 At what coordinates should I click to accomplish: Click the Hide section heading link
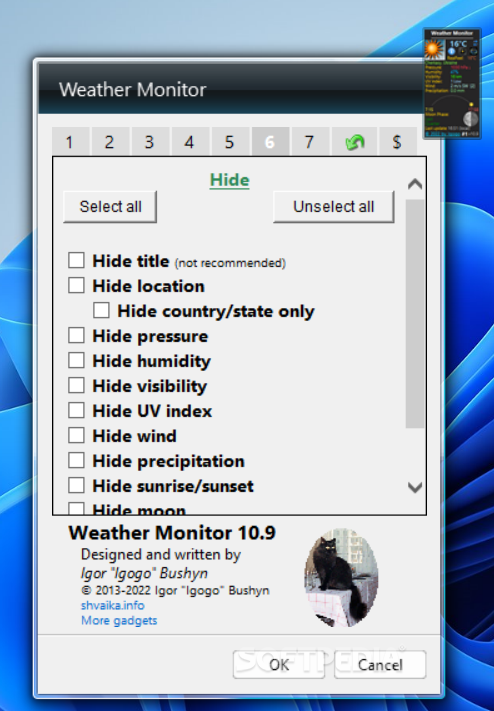click(x=230, y=180)
